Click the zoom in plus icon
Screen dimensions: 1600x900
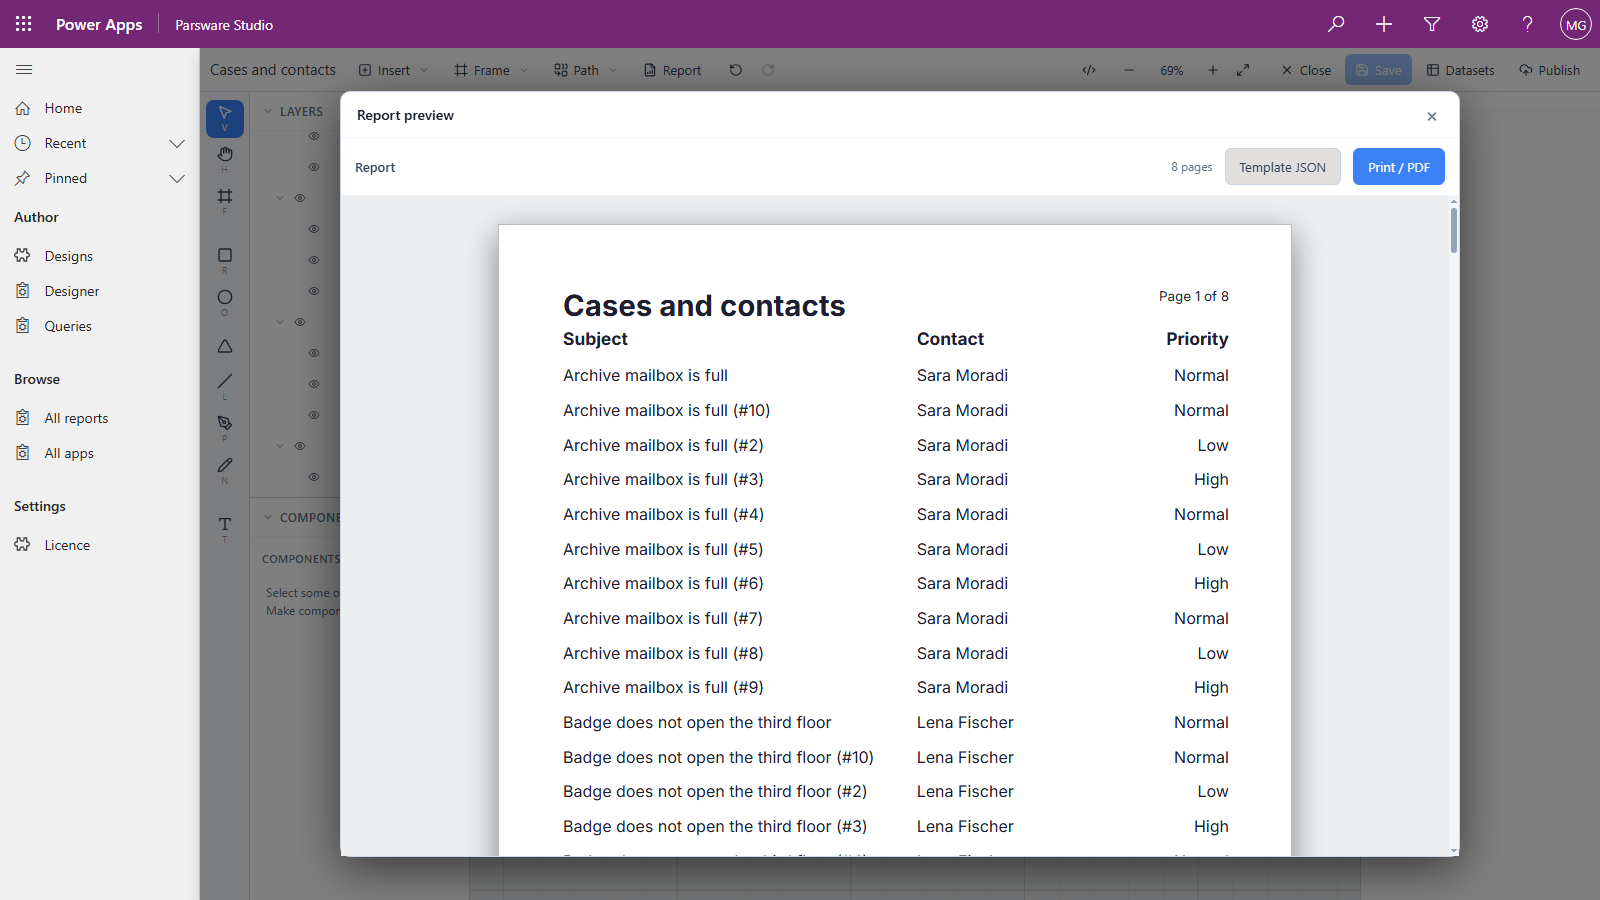(x=1213, y=70)
